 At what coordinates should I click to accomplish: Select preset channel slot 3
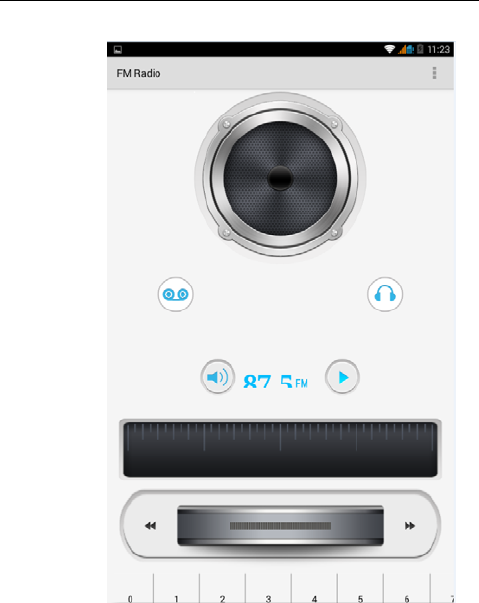click(x=268, y=588)
